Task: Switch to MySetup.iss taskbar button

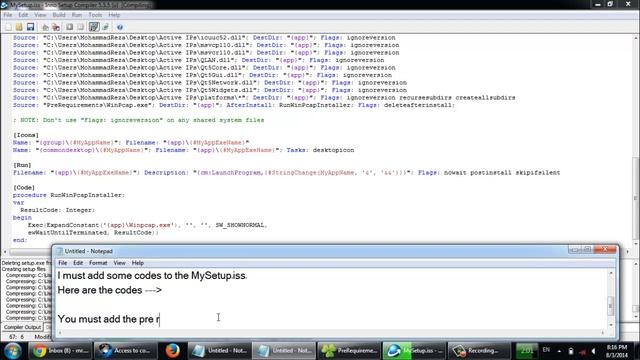Action: tap(414, 351)
